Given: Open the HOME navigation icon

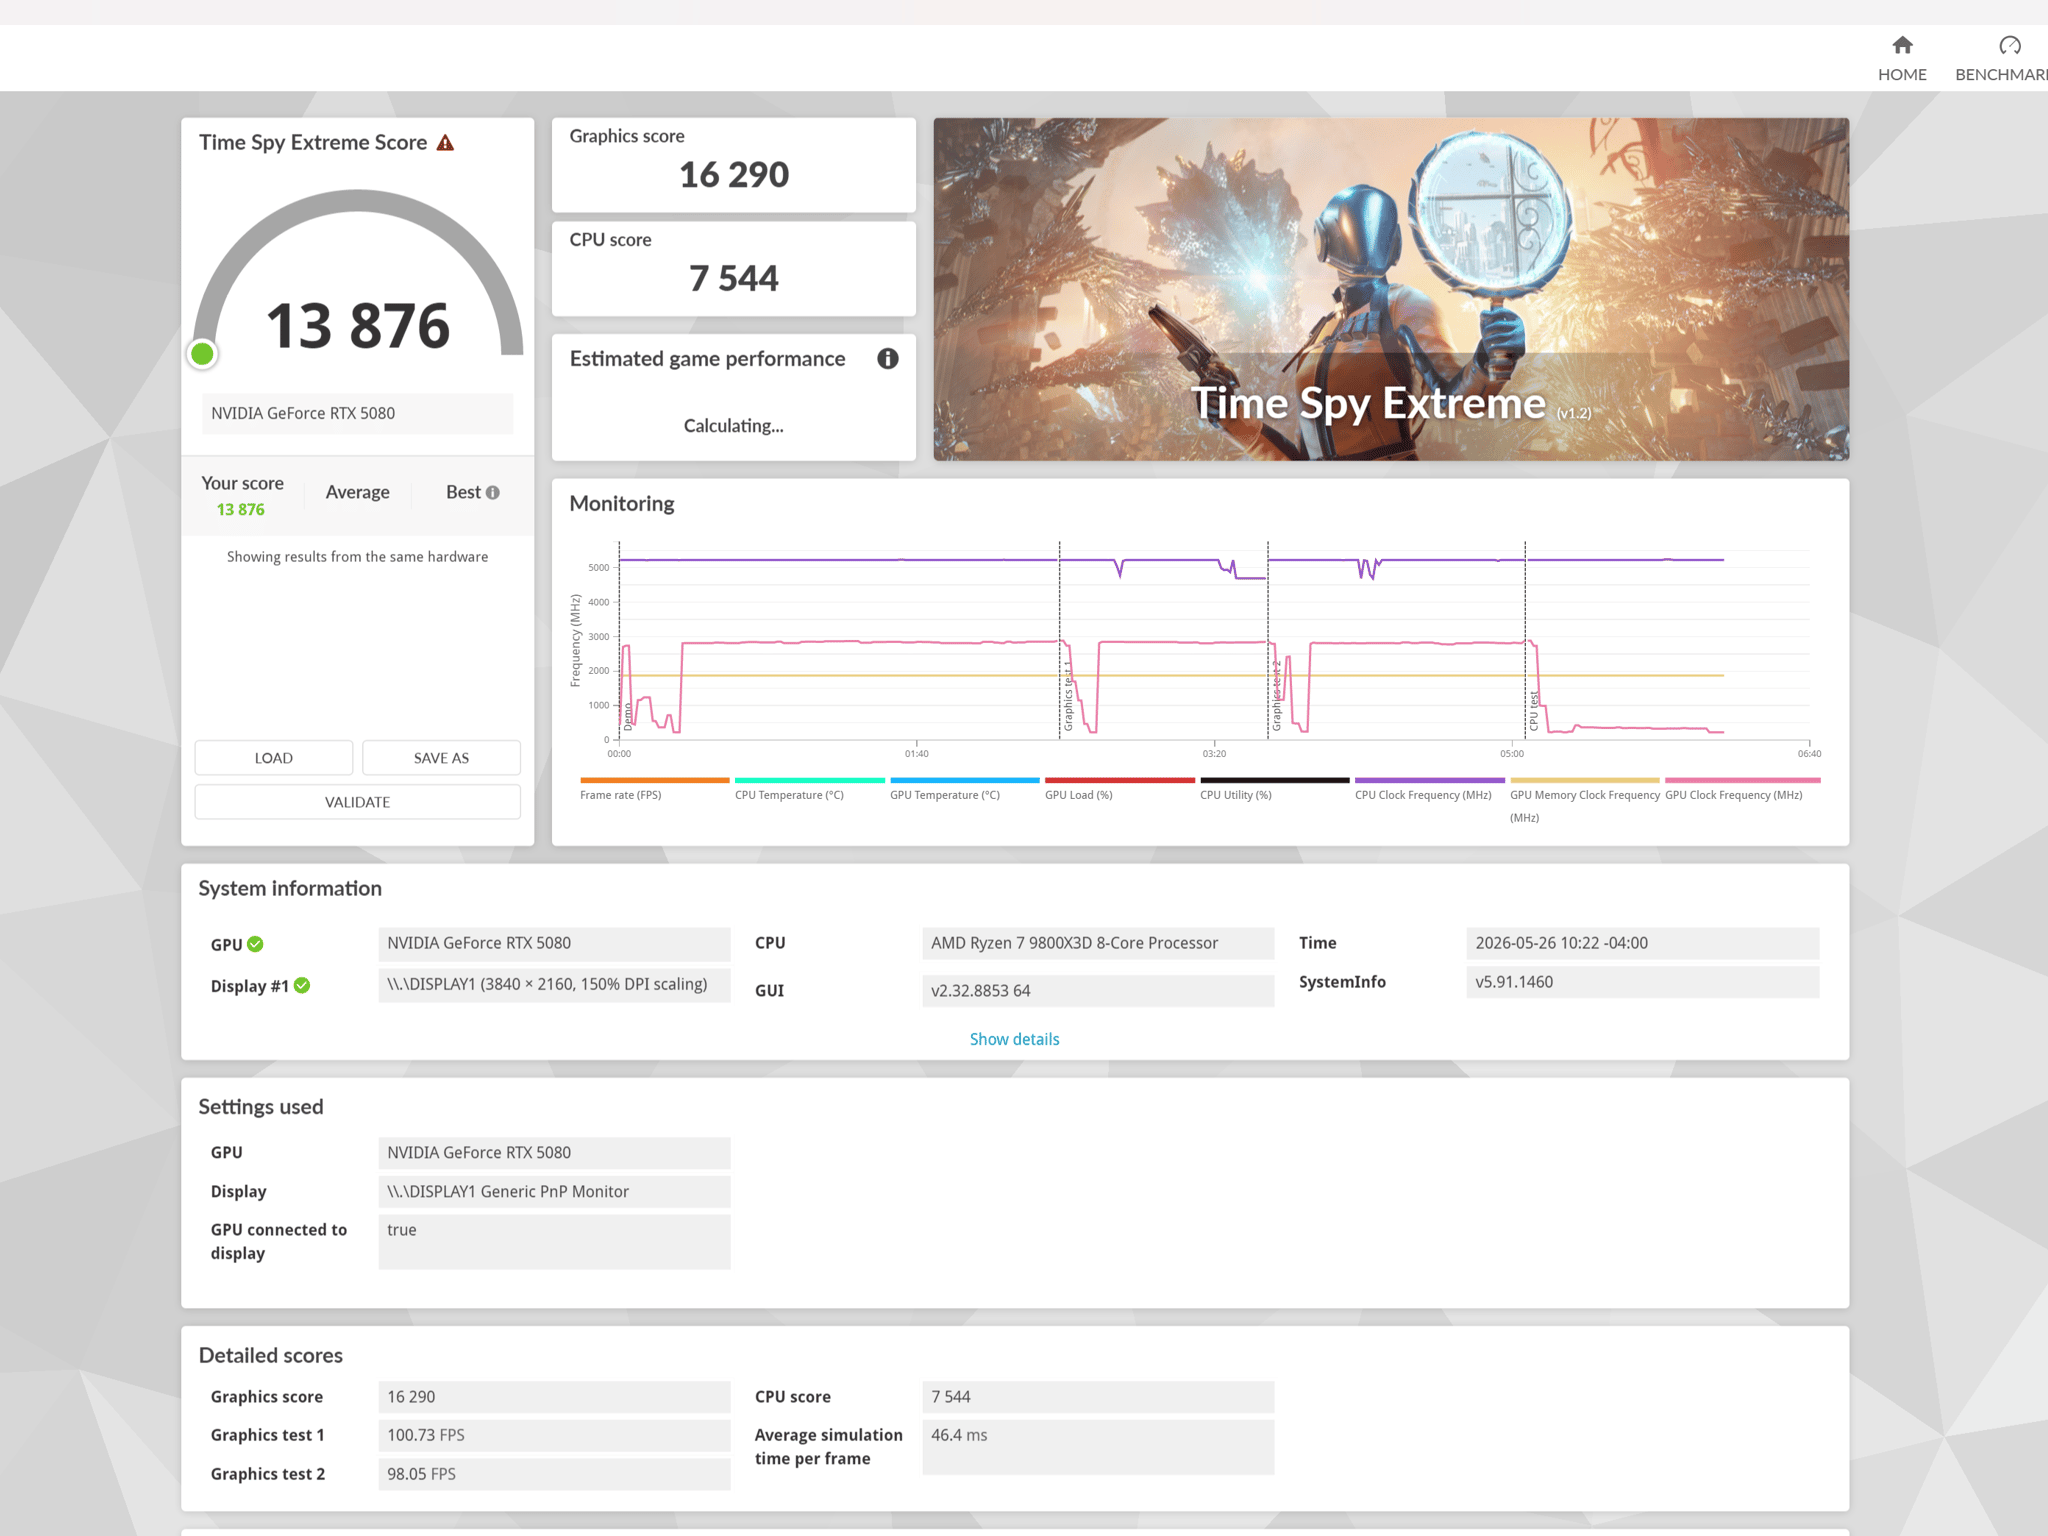Looking at the screenshot, I should (1902, 45).
